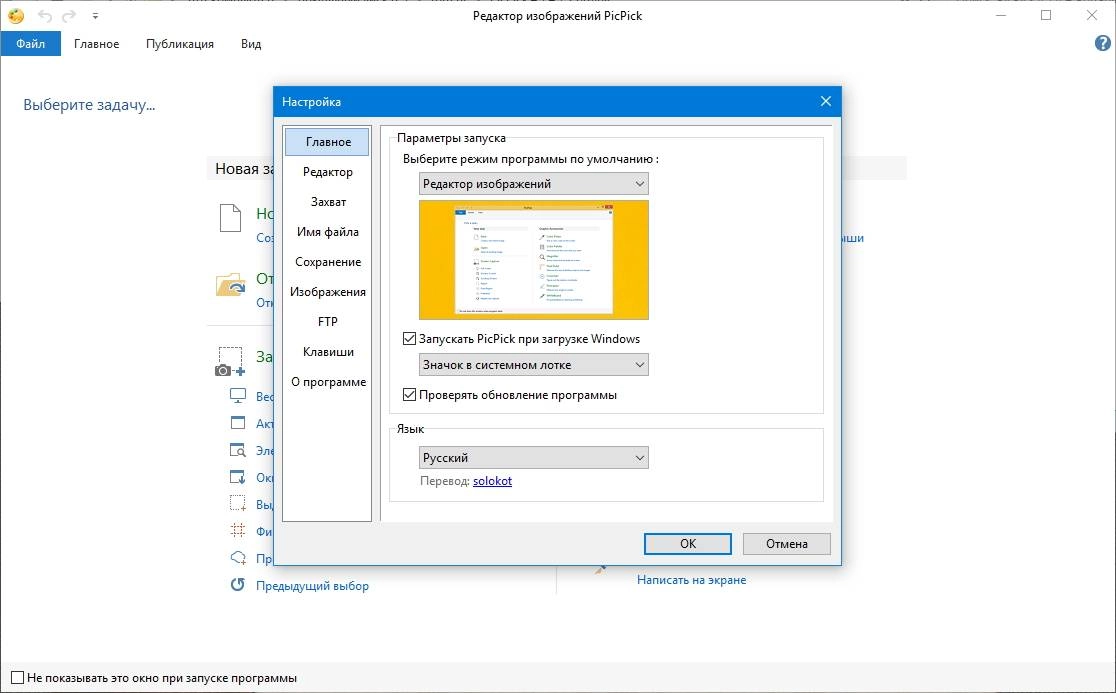Select Редактор in settings sidebar

coord(327,171)
